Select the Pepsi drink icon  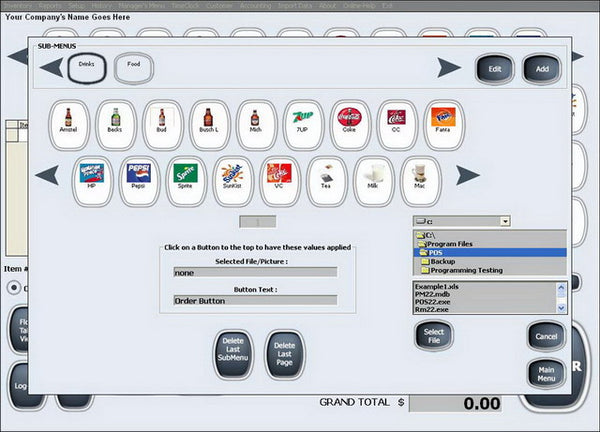[139, 181]
